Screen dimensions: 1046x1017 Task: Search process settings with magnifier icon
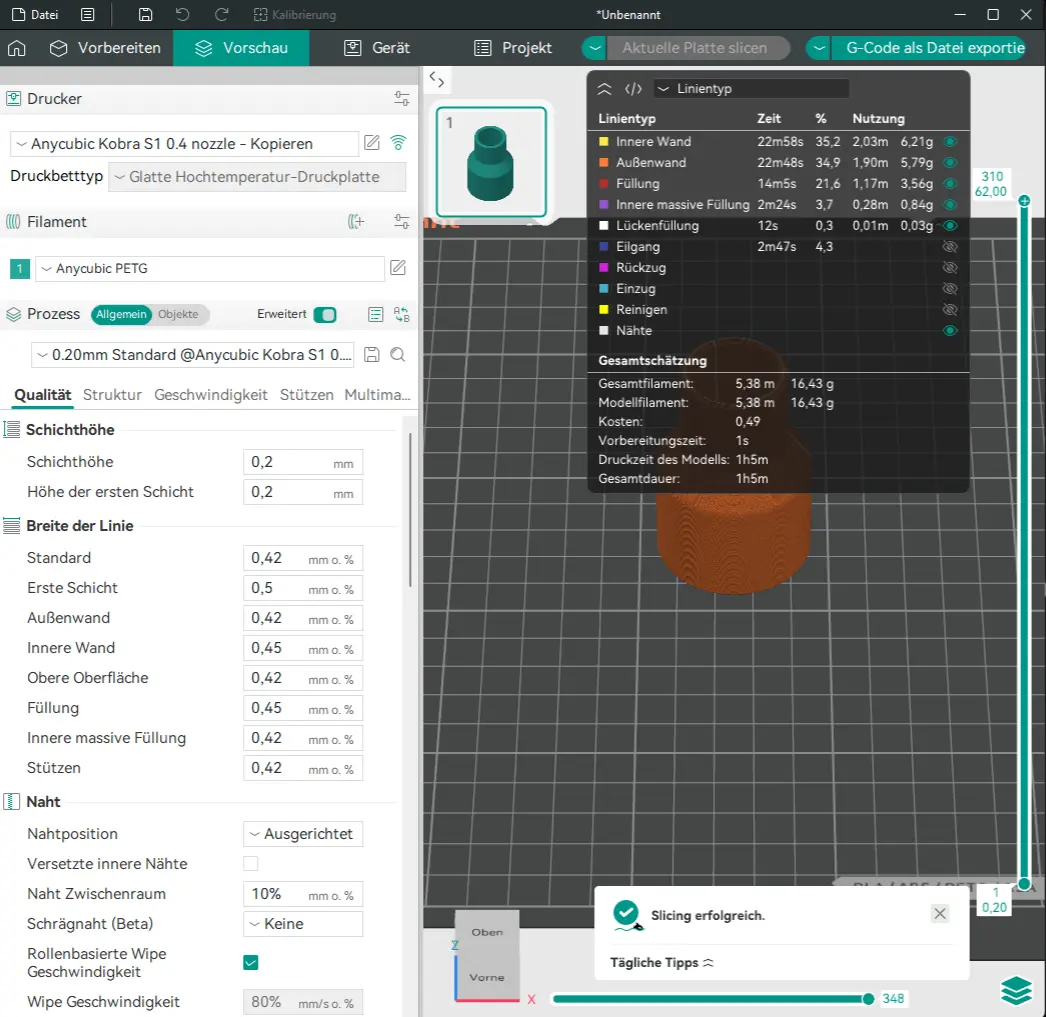[x=398, y=355]
